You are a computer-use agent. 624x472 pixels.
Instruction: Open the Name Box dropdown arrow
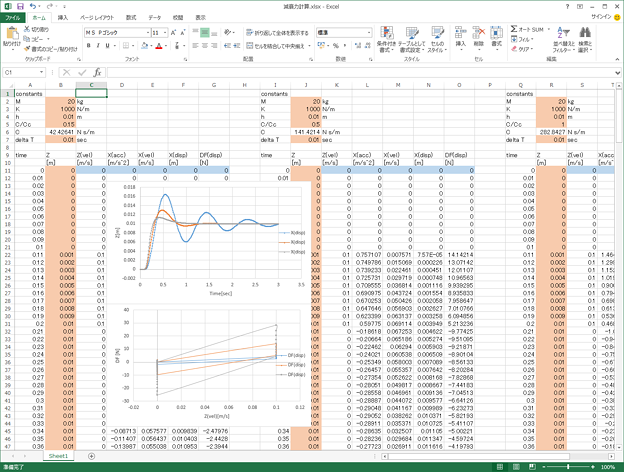coord(41,72)
